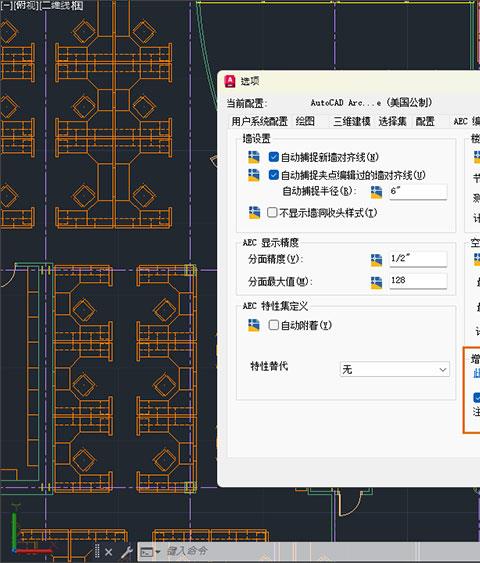Image resolution: width=480 pixels, height=563 pixels.
Task: Click the 分面最大值(M) input field
Action: pos(418,281)
